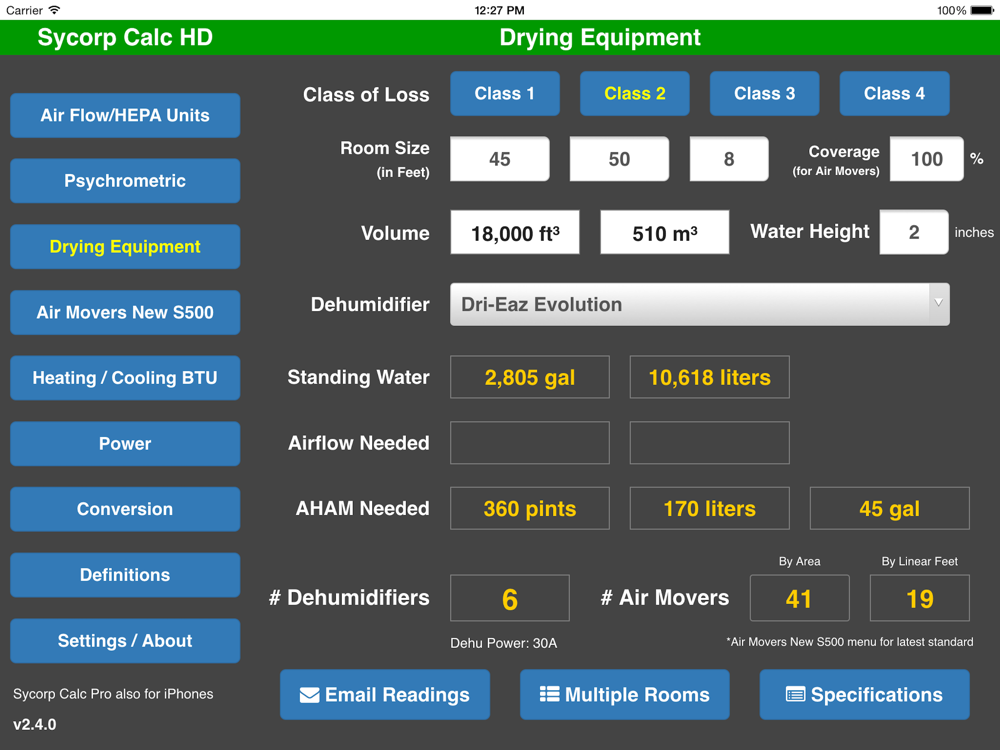Image resolution: width=1000 pixels, height=750 pixels.
Task: Click the dehumidifier dropdown arrow
Action: coord(938,303)
